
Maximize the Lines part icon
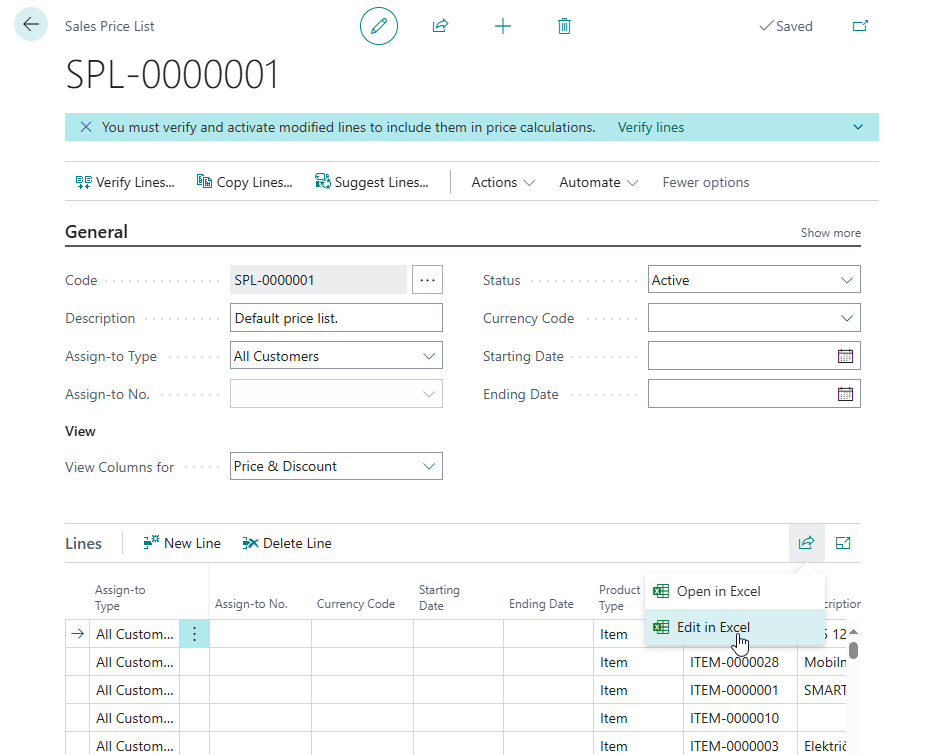pyautogui.click(x=842, y=543)
